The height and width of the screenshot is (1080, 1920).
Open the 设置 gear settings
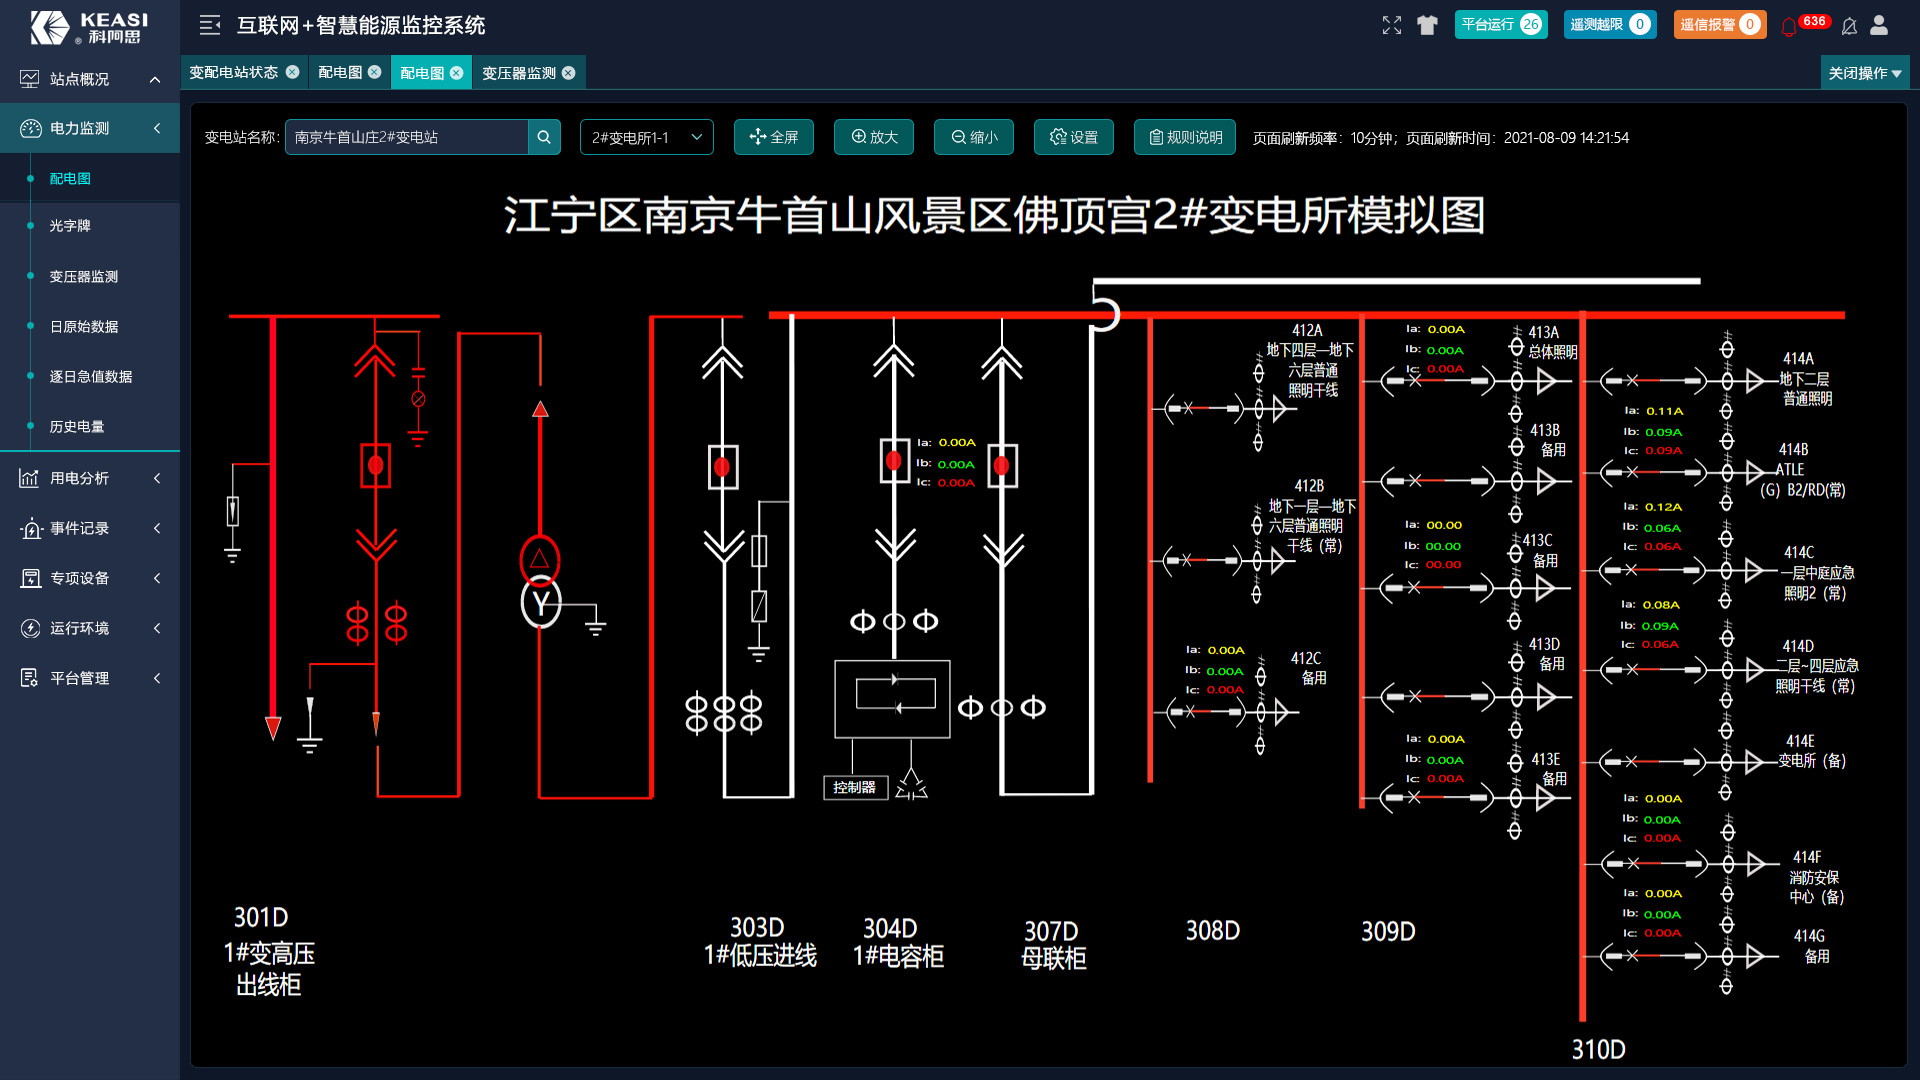(x=1073, y=137)
